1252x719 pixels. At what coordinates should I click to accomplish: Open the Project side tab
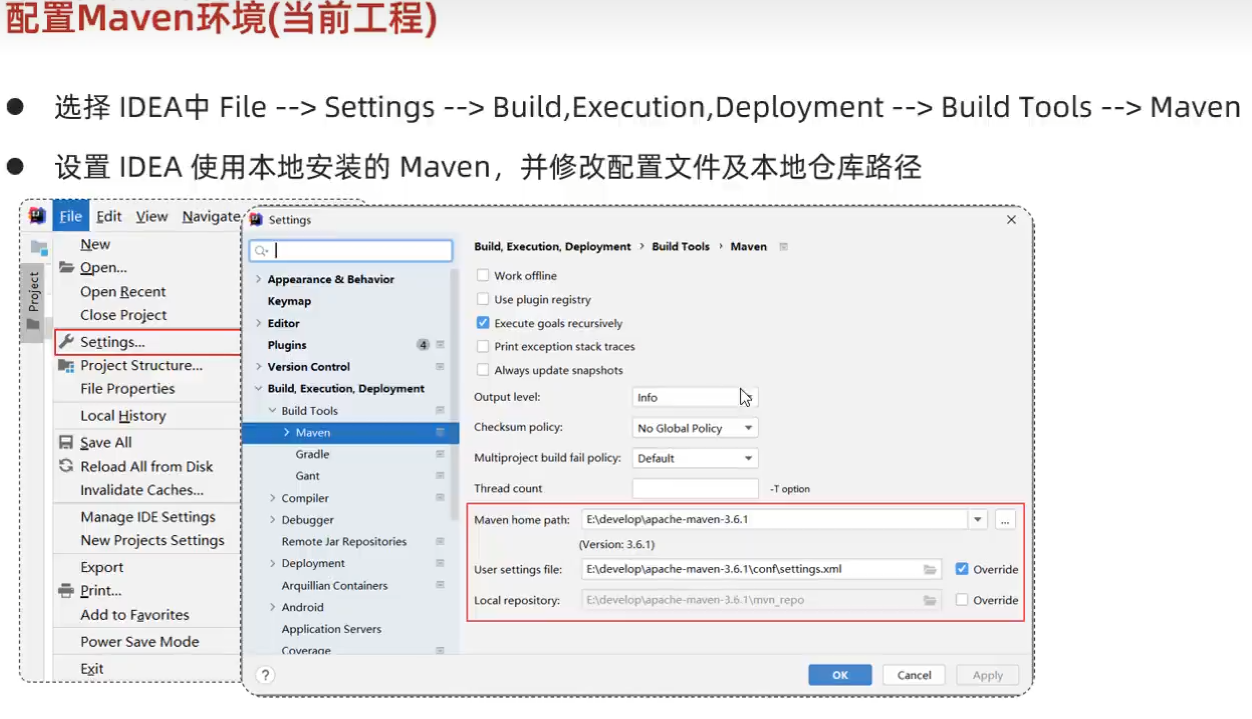pyautogui.click(x=33, y=303)
